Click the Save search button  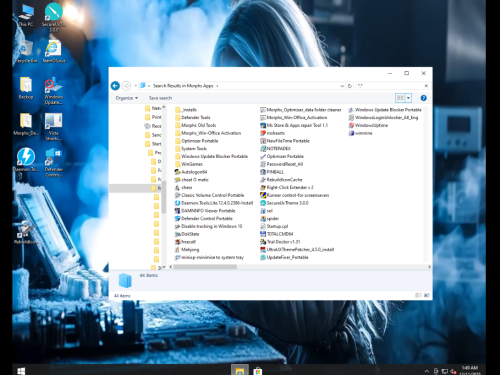point(160,98)
